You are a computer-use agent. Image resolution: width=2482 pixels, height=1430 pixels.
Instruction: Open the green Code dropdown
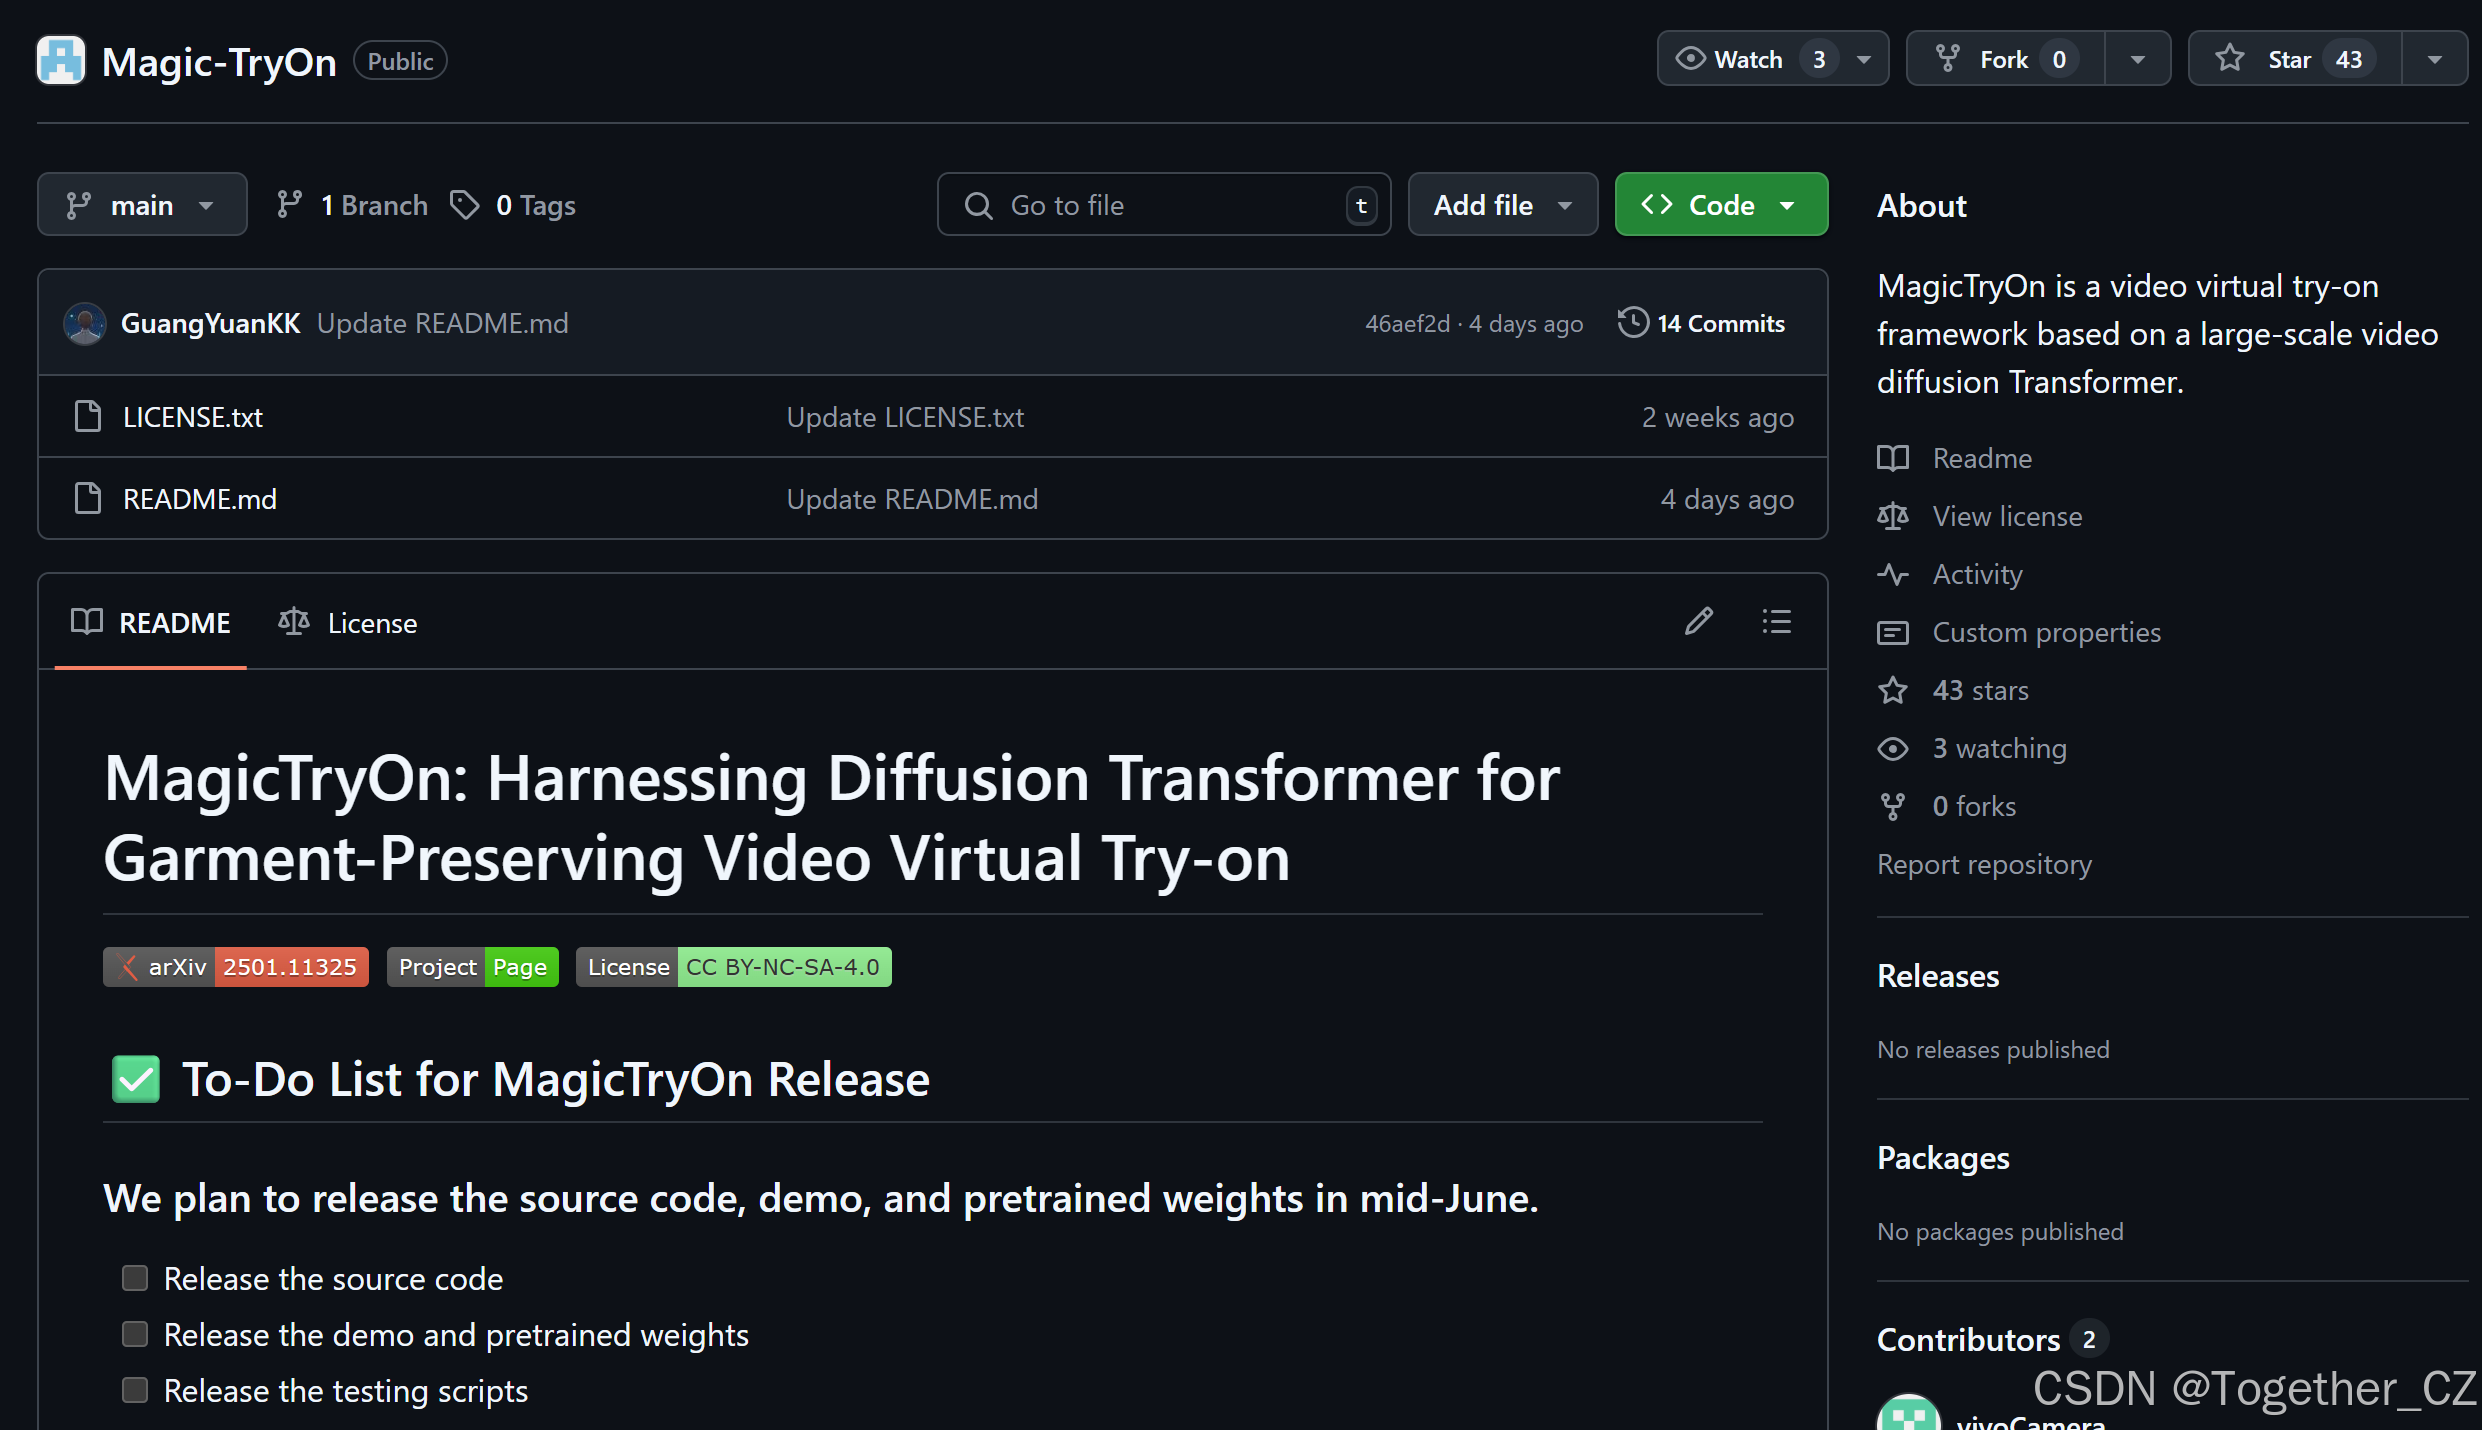click(x=1721, y=204)
